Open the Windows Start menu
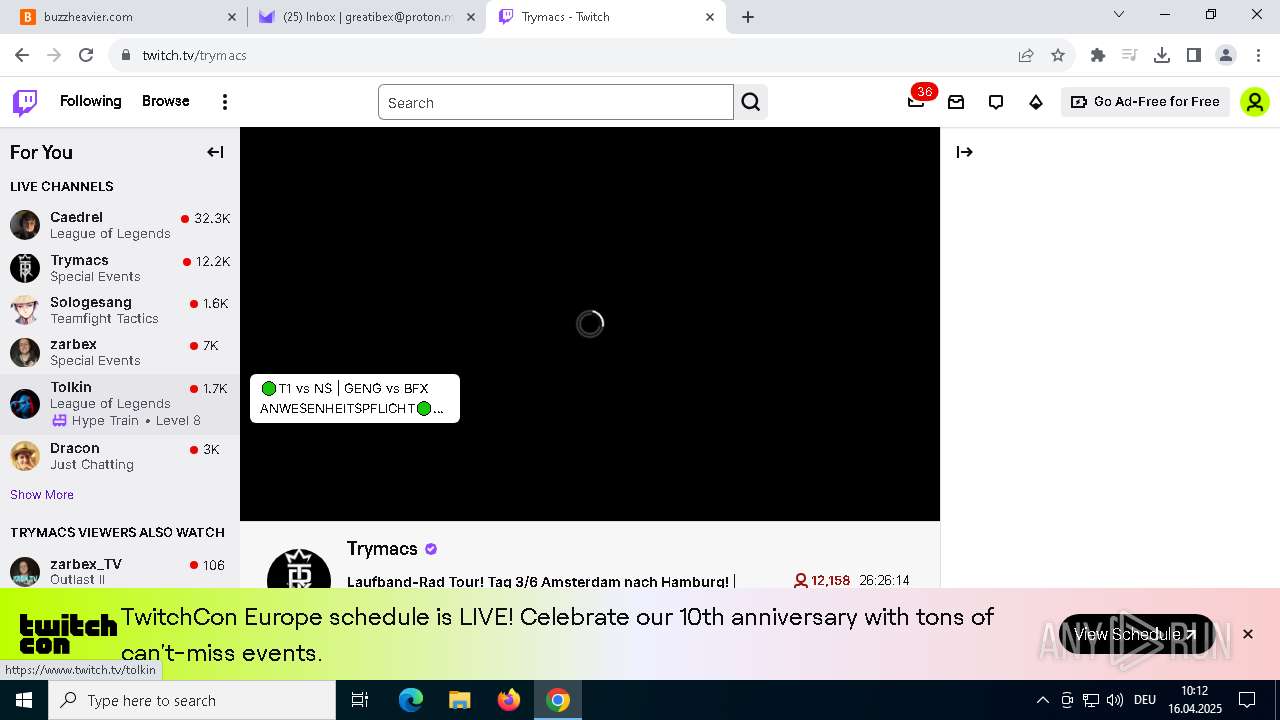Screen dimensions: 1280x720 click(x=24, y=700)
